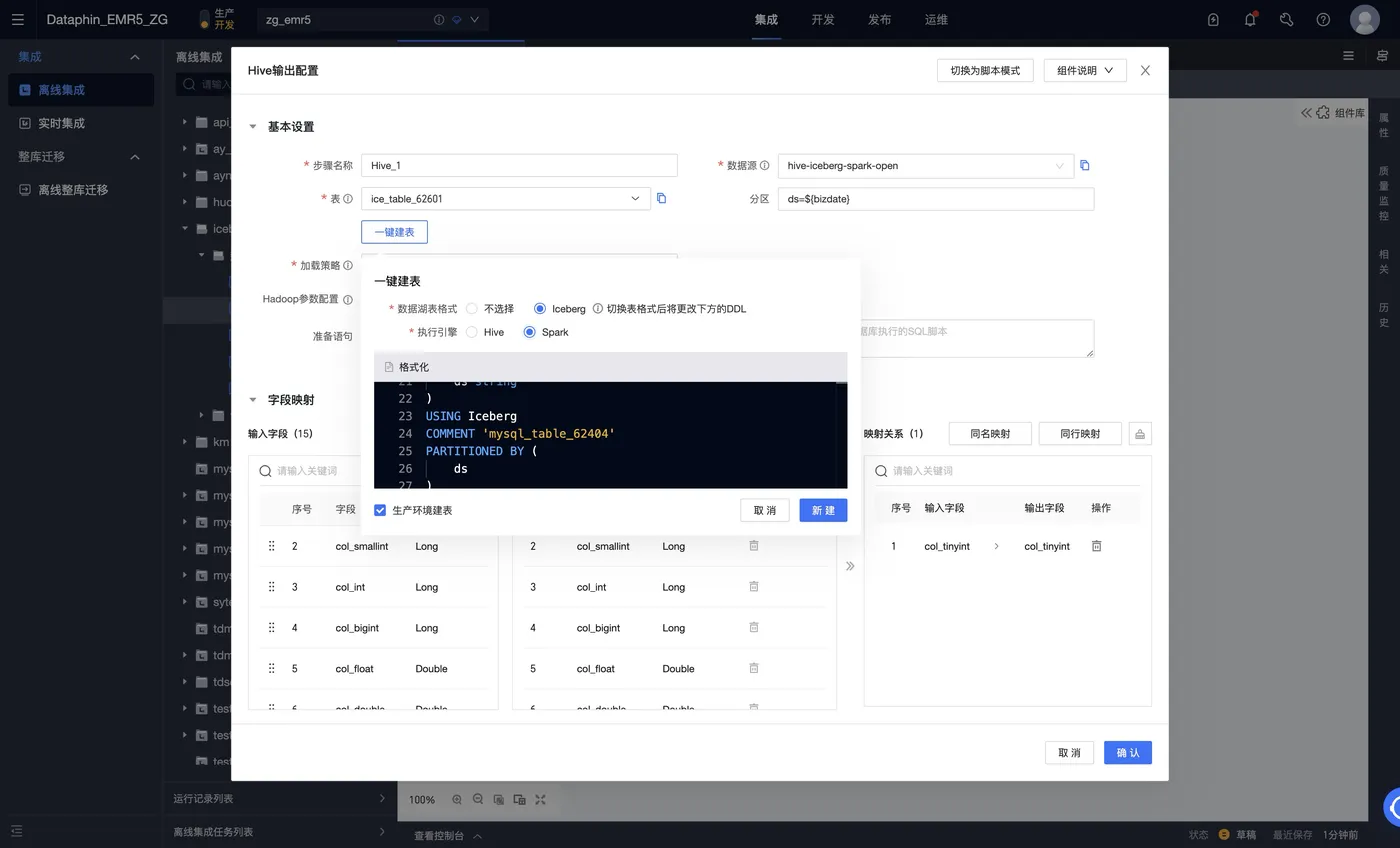The image size is (1400, 848).
Task: Collapse the 基本设置 section
Action: pyautogui.click(x=253, y=127)
